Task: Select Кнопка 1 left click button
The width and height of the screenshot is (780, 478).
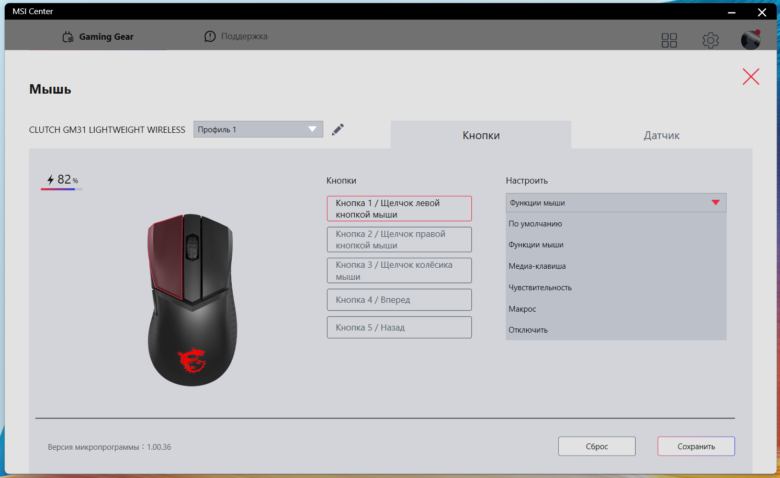Action: point(399,208)
